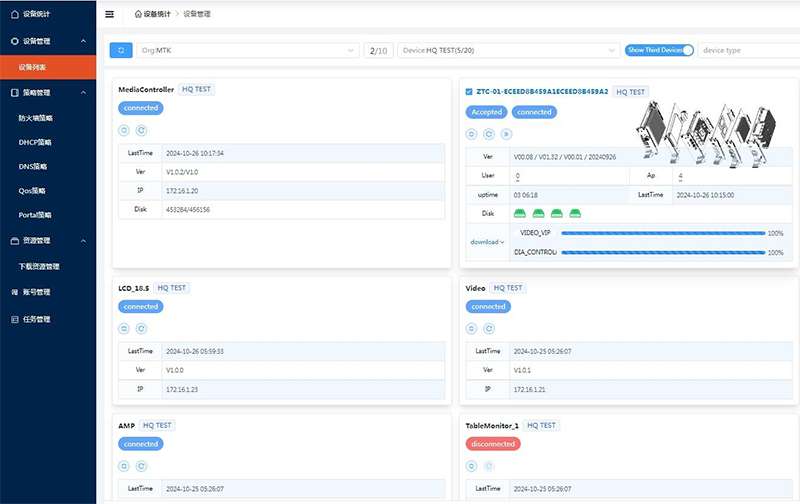Screen dimensions: 800x504
Task: Uncheck the ZTC-01-ECEED8B459A1 device checkbox
Action: 469,92
